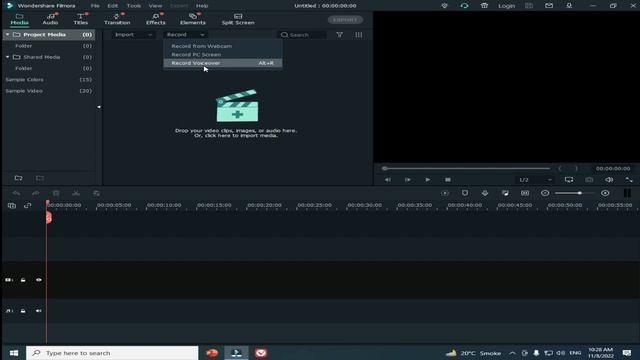
Task: Click the preview volume icon
Action: [x=609, y=180]
